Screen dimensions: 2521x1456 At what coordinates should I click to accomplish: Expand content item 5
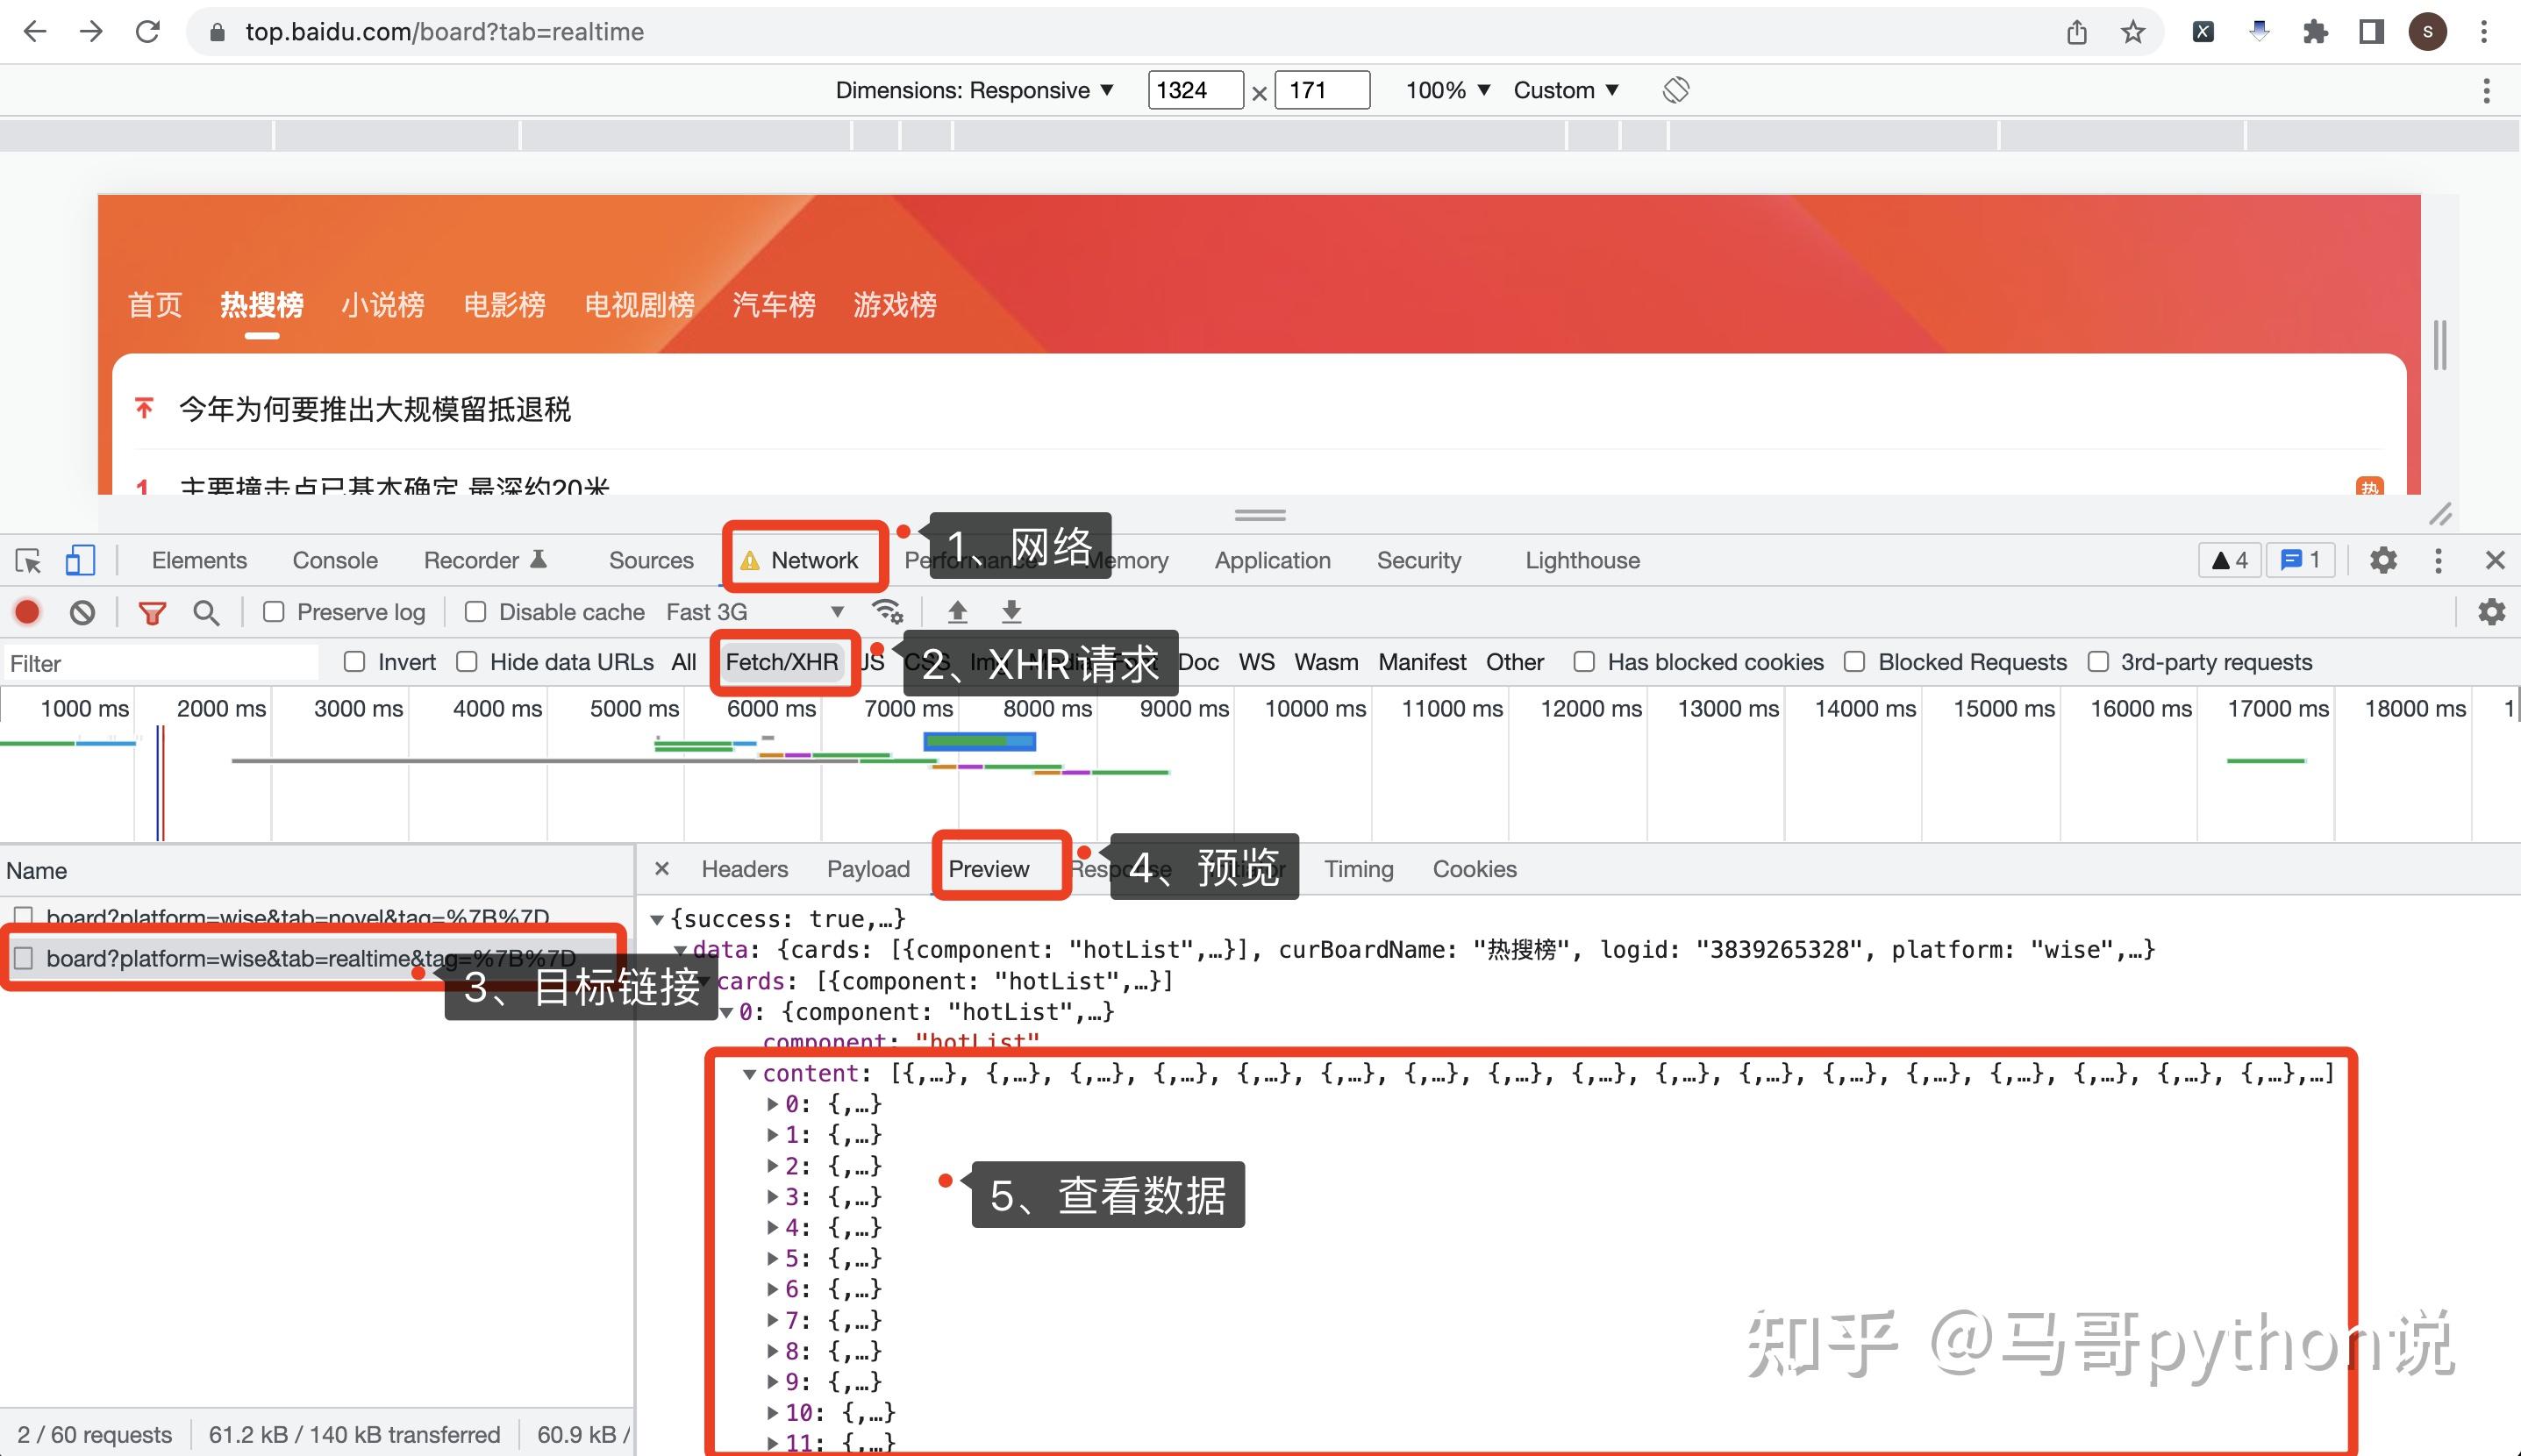(772, 1258)
